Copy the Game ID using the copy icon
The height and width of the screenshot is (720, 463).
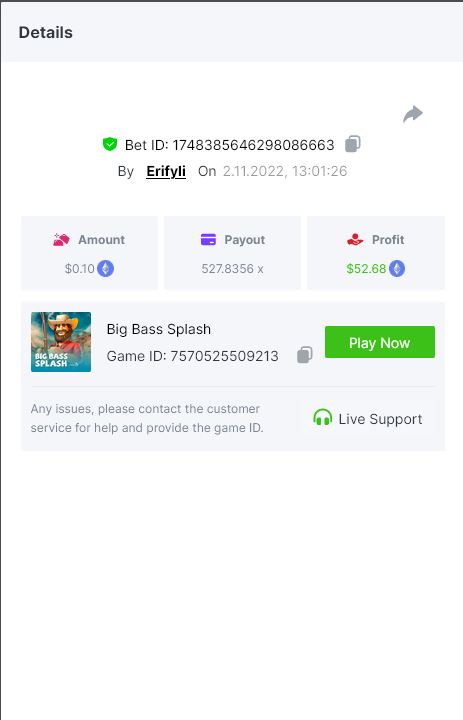pyautogui.click(x=305, y=354)
